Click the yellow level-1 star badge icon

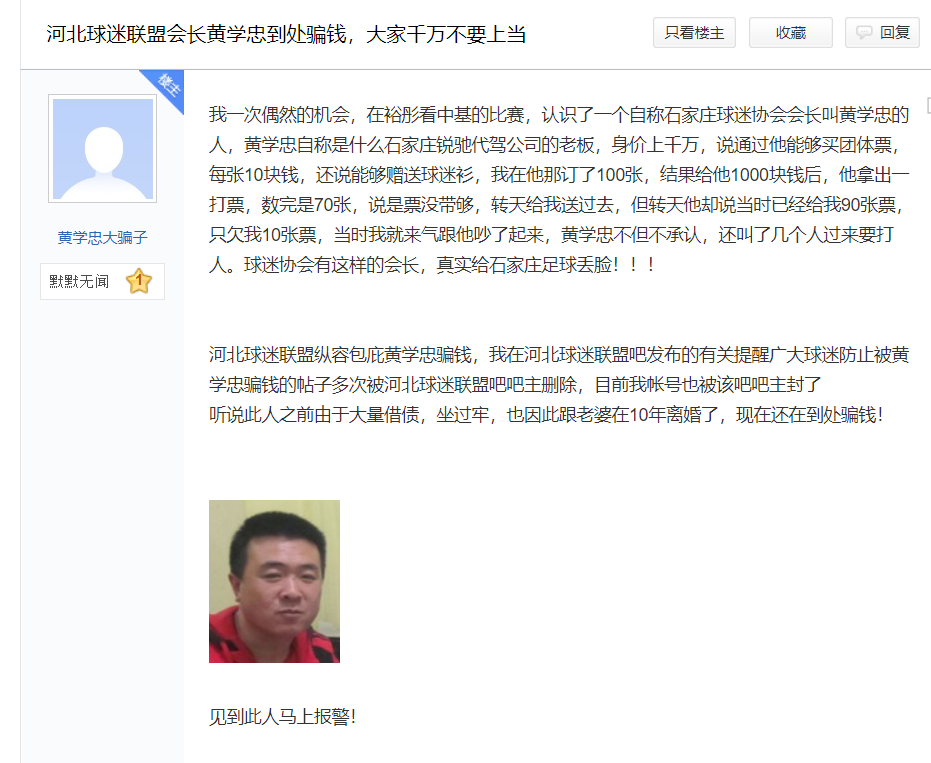(x=139, y=281)
